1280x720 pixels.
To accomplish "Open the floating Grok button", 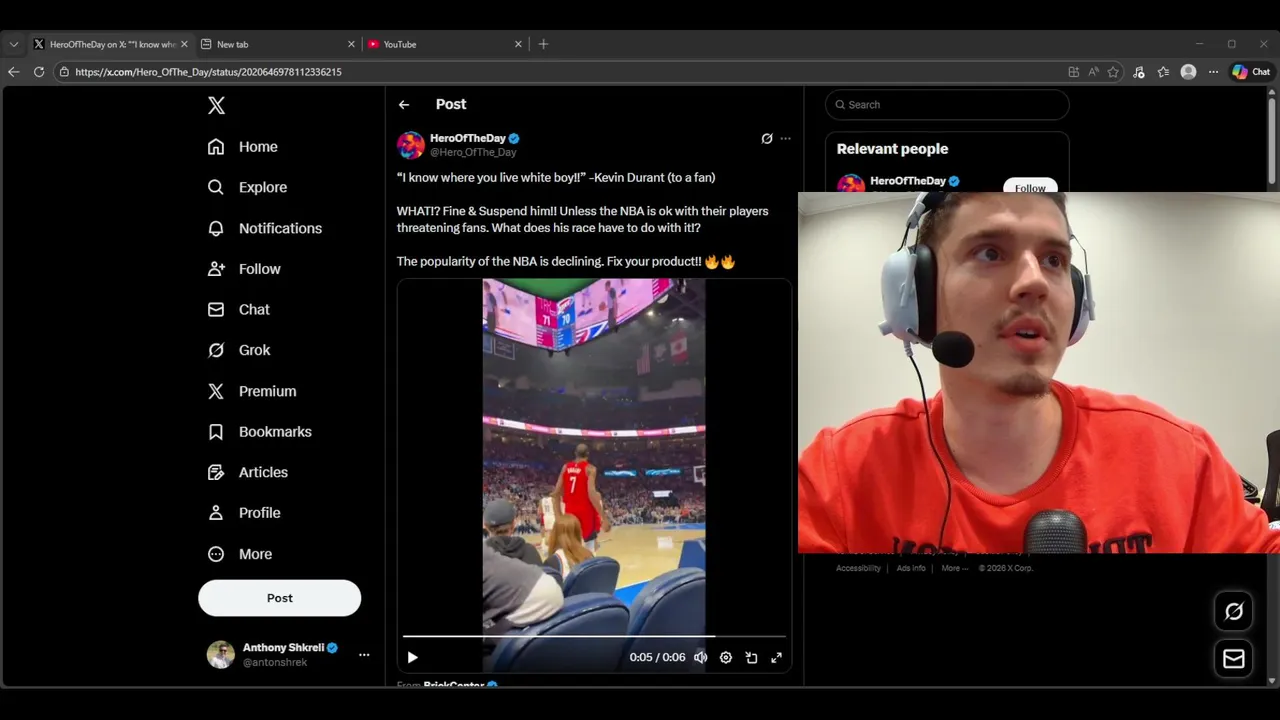I will pos(1234,612).
